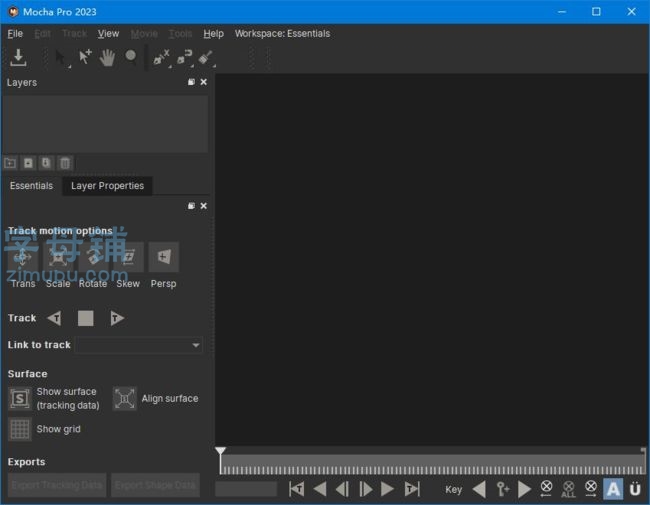Click Export Tracking Data button
The height and width of the screenshot is (505, 650).
tap(57, 485)
